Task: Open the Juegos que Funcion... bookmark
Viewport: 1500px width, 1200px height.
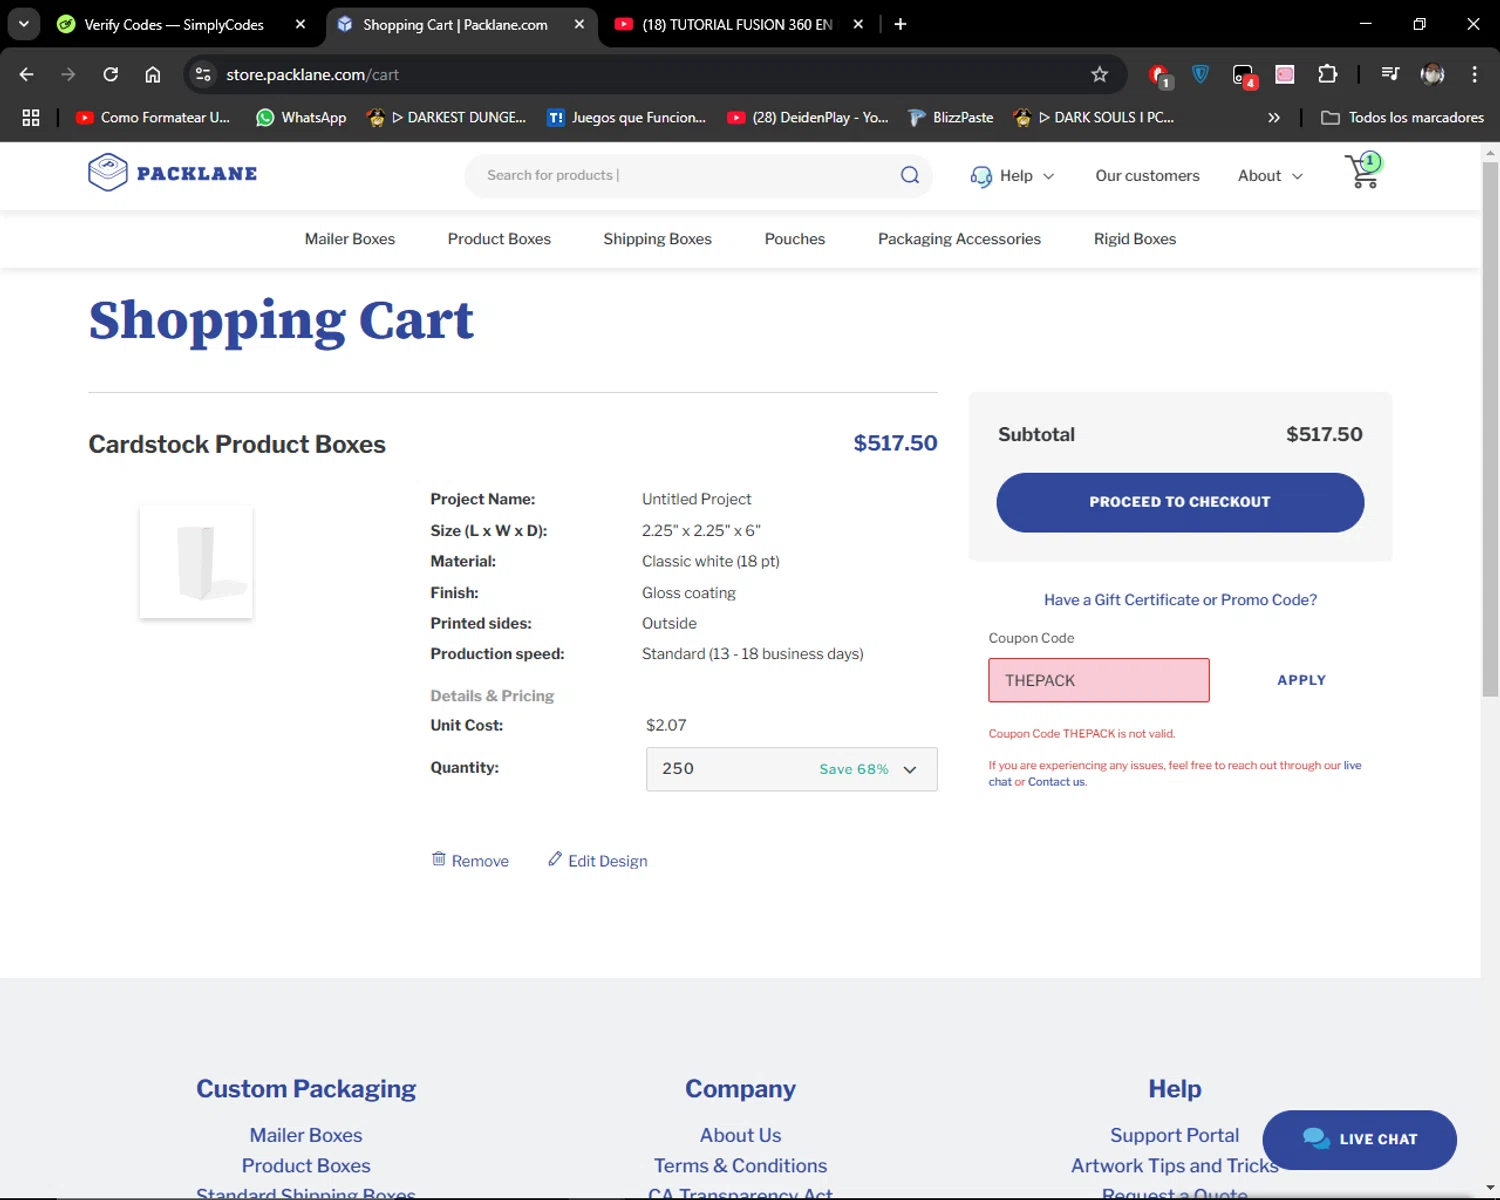Action: coord(626,117)
